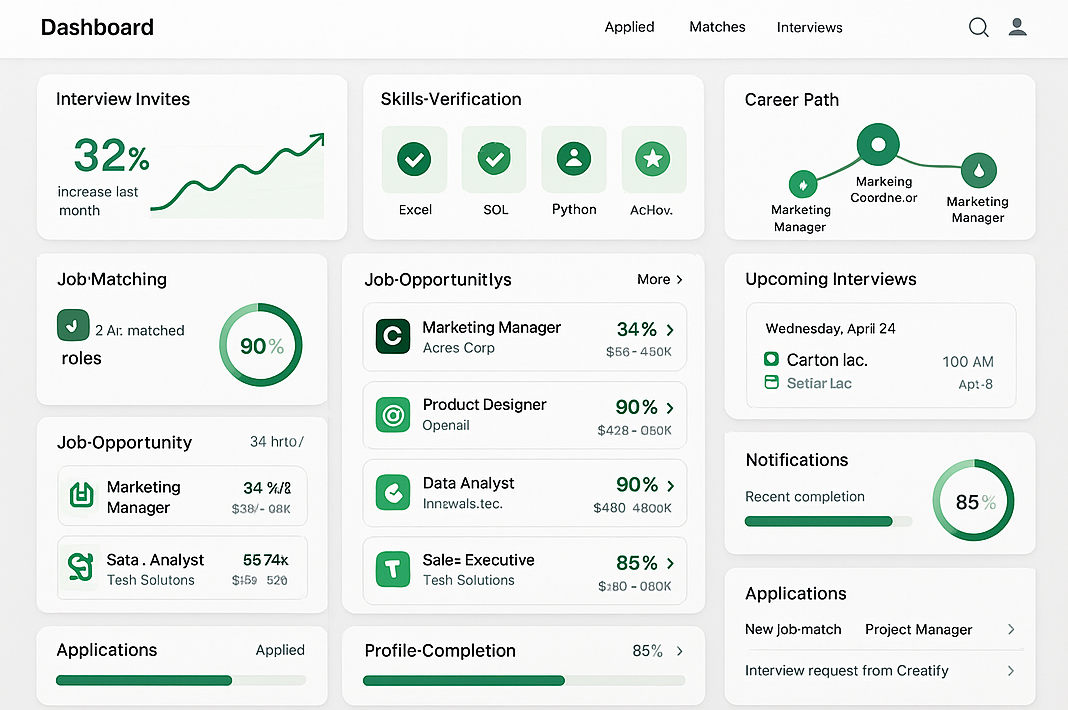Switch to the Matches tab
Viewport: 1068px width, 710px height.
[x=717, y=27]
